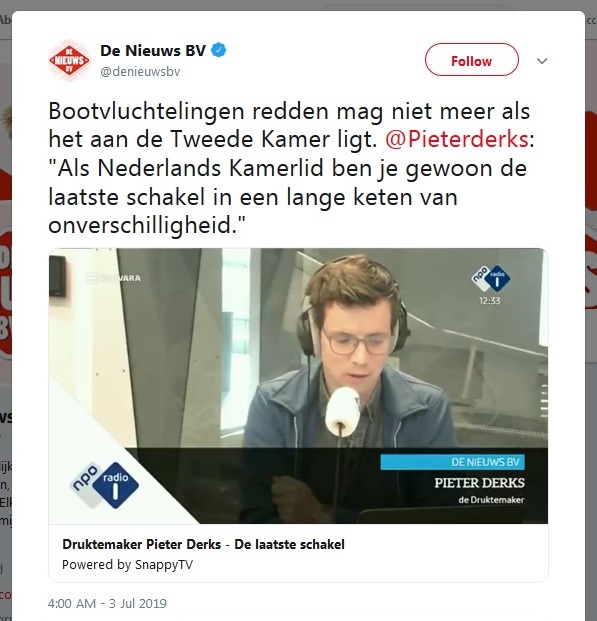
Task: Click the blue verified badge icon
Action: click(218, 50)
